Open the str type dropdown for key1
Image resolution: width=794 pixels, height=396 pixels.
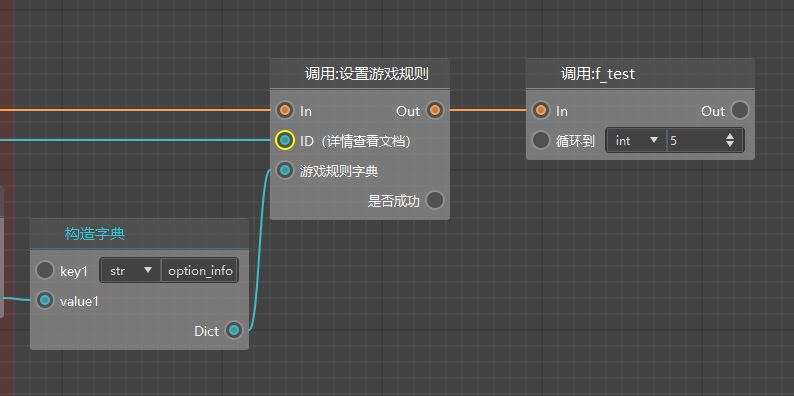coord(131,271)
